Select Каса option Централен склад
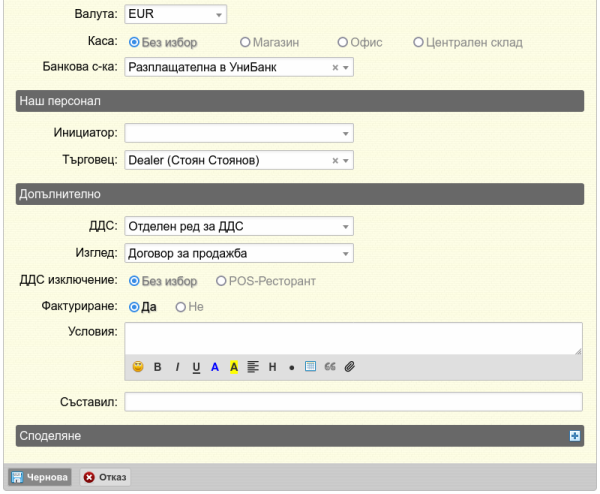This screenshot has width=600, height=494. [x=418, y=42]
